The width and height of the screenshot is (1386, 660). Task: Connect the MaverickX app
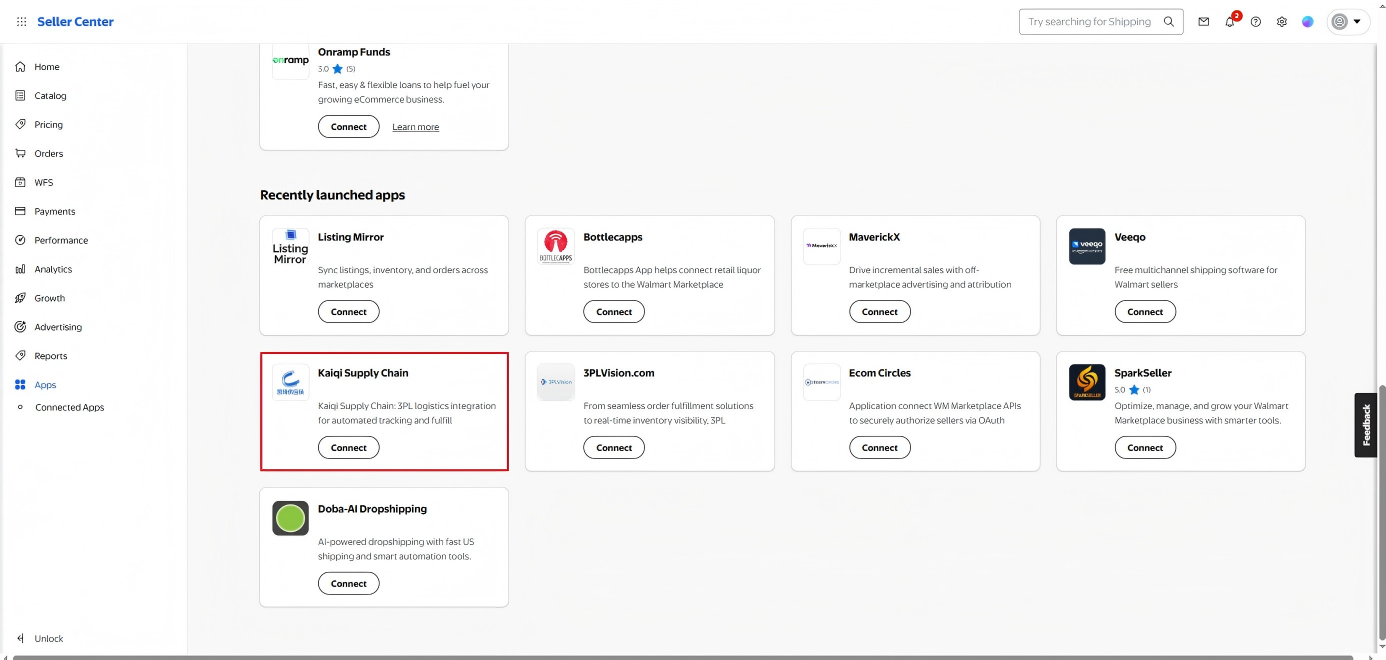[880, 312]
